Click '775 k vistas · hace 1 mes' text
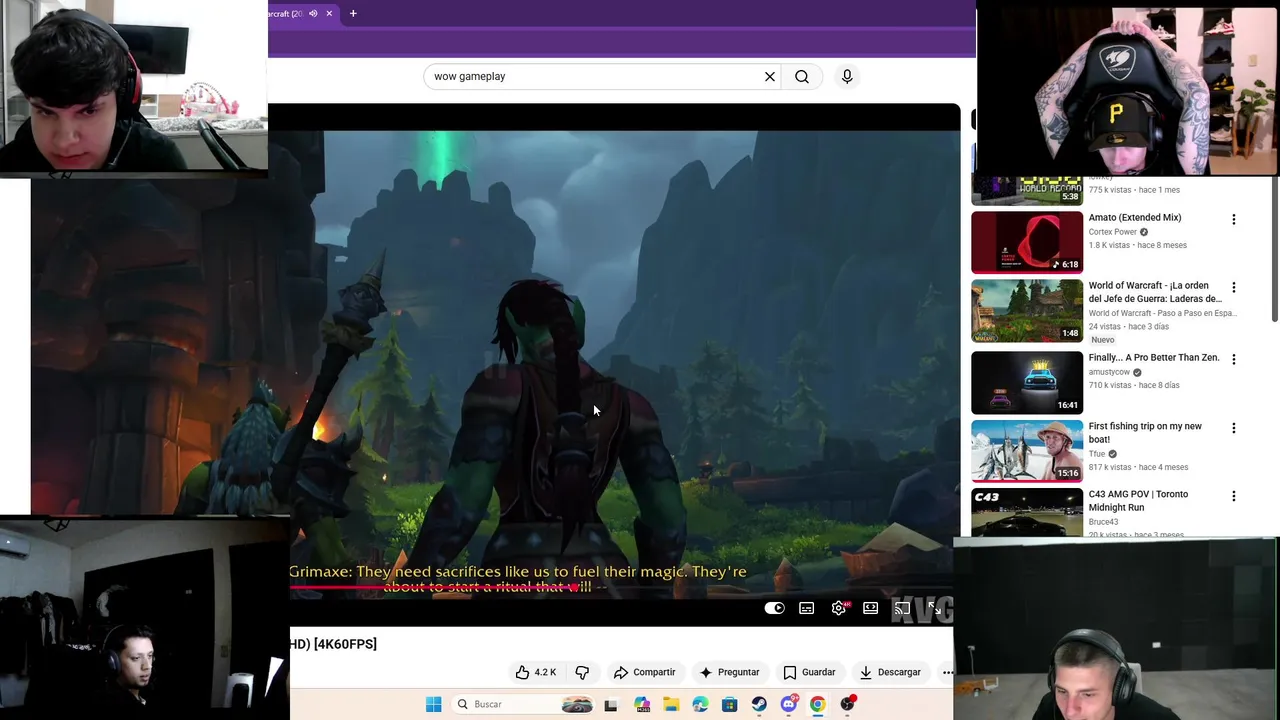Image resolution: width=1280 pixels, height=720 pixels. (1134, 190)
